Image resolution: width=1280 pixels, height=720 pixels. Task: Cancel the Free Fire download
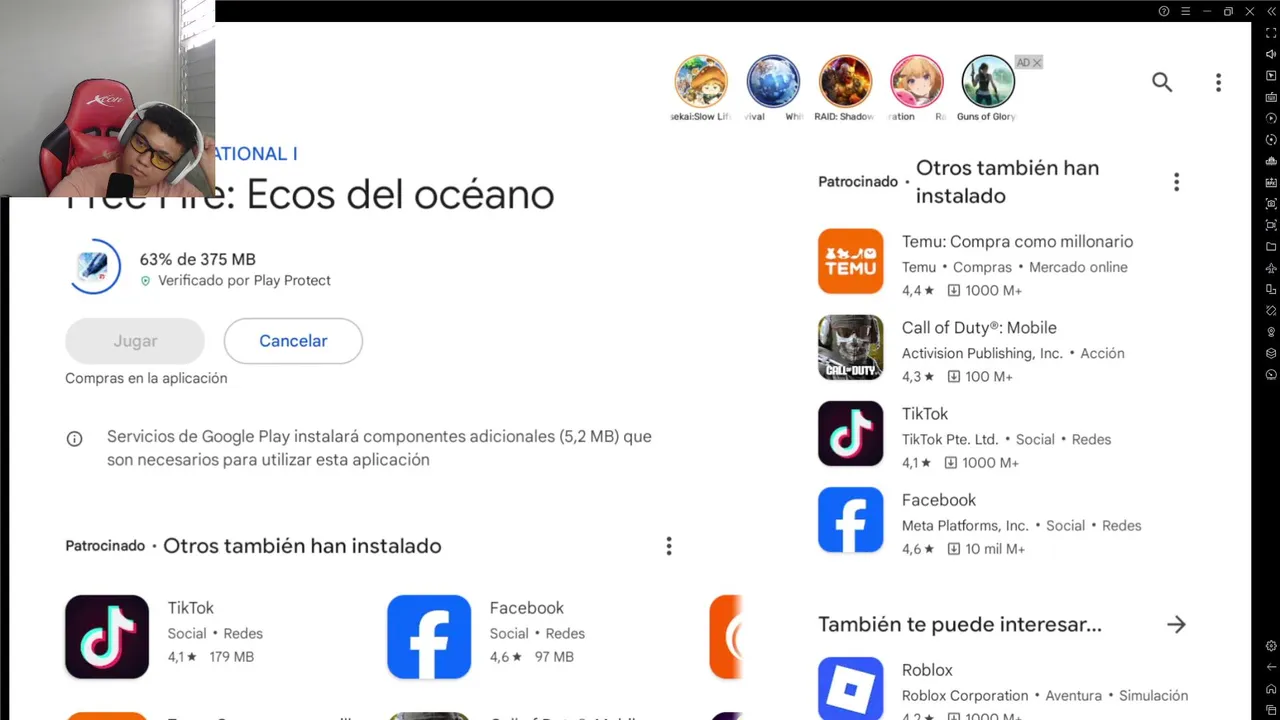click(x=293, y=341)
